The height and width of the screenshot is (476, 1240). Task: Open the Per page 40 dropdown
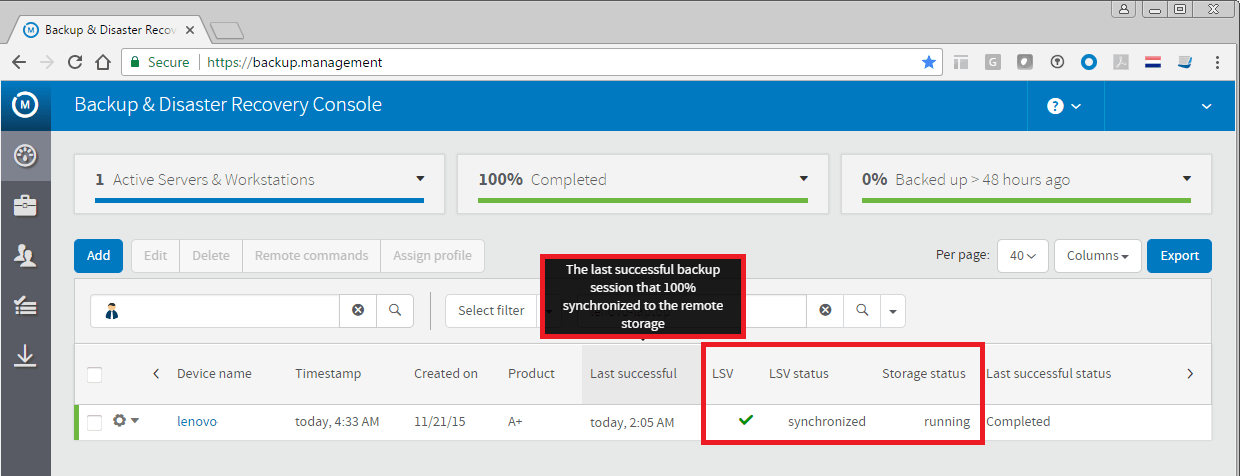coord(1022,256)
